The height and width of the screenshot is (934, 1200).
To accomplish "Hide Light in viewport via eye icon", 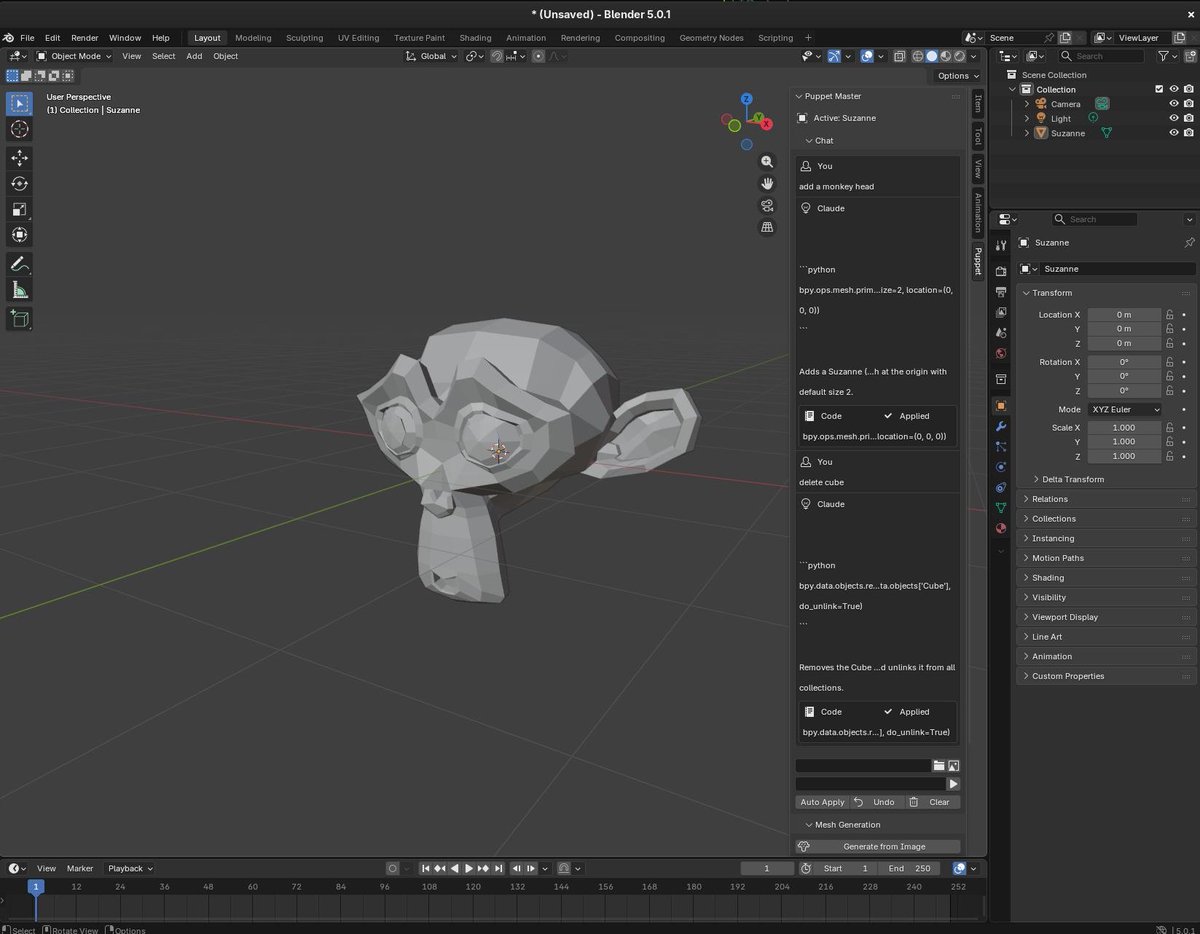I will (x=1174, y=118).
